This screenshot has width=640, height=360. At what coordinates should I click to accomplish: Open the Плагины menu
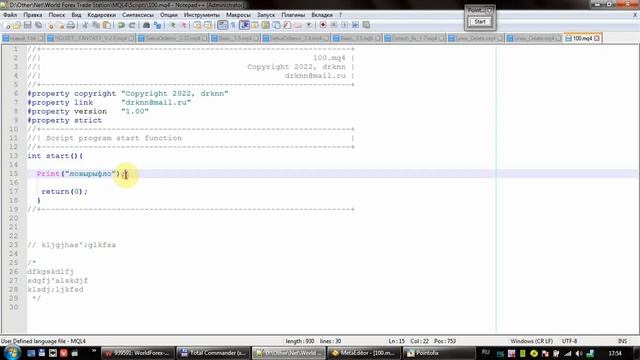293,15
